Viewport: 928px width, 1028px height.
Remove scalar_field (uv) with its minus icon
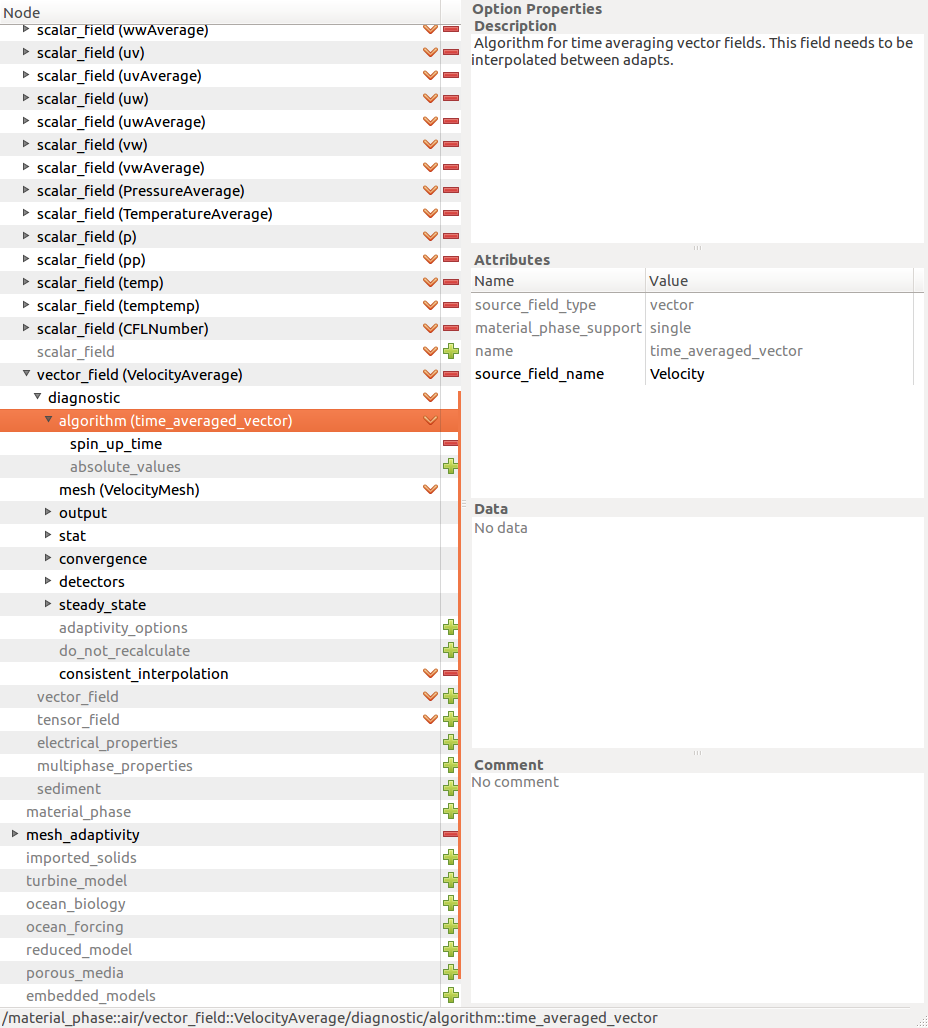[451, 52]
